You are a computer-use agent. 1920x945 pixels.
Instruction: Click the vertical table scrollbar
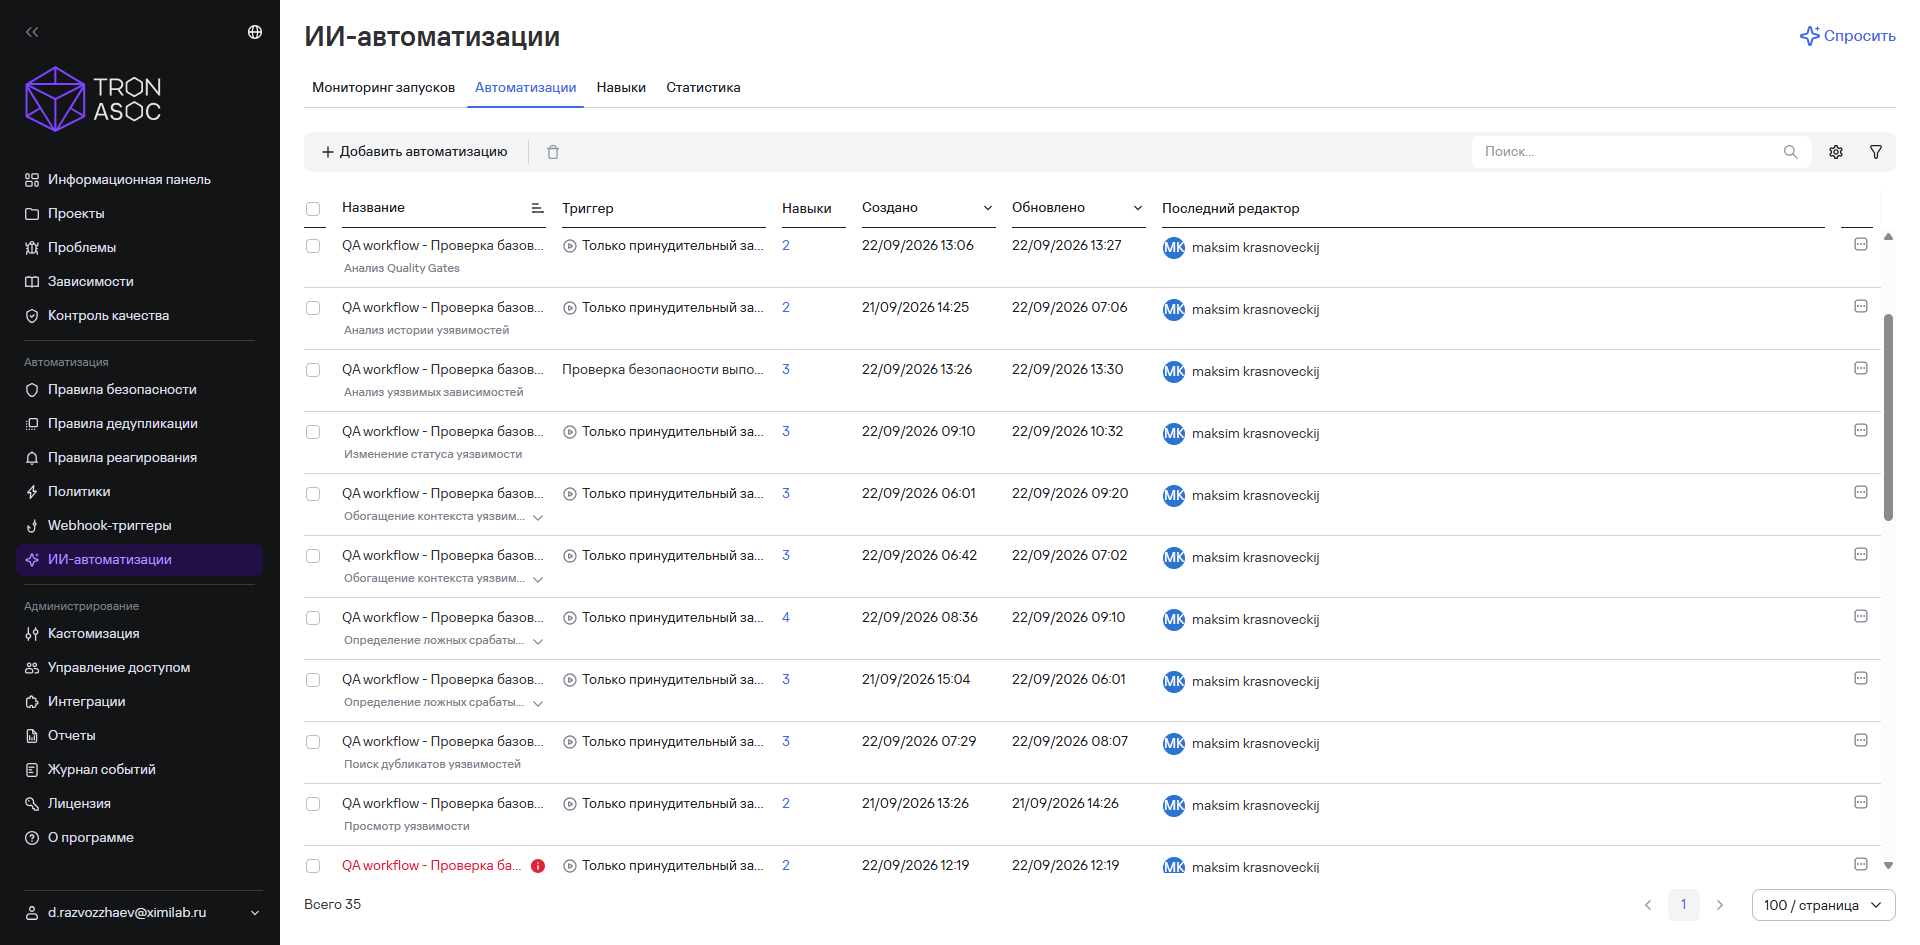tap(1888, 417)
